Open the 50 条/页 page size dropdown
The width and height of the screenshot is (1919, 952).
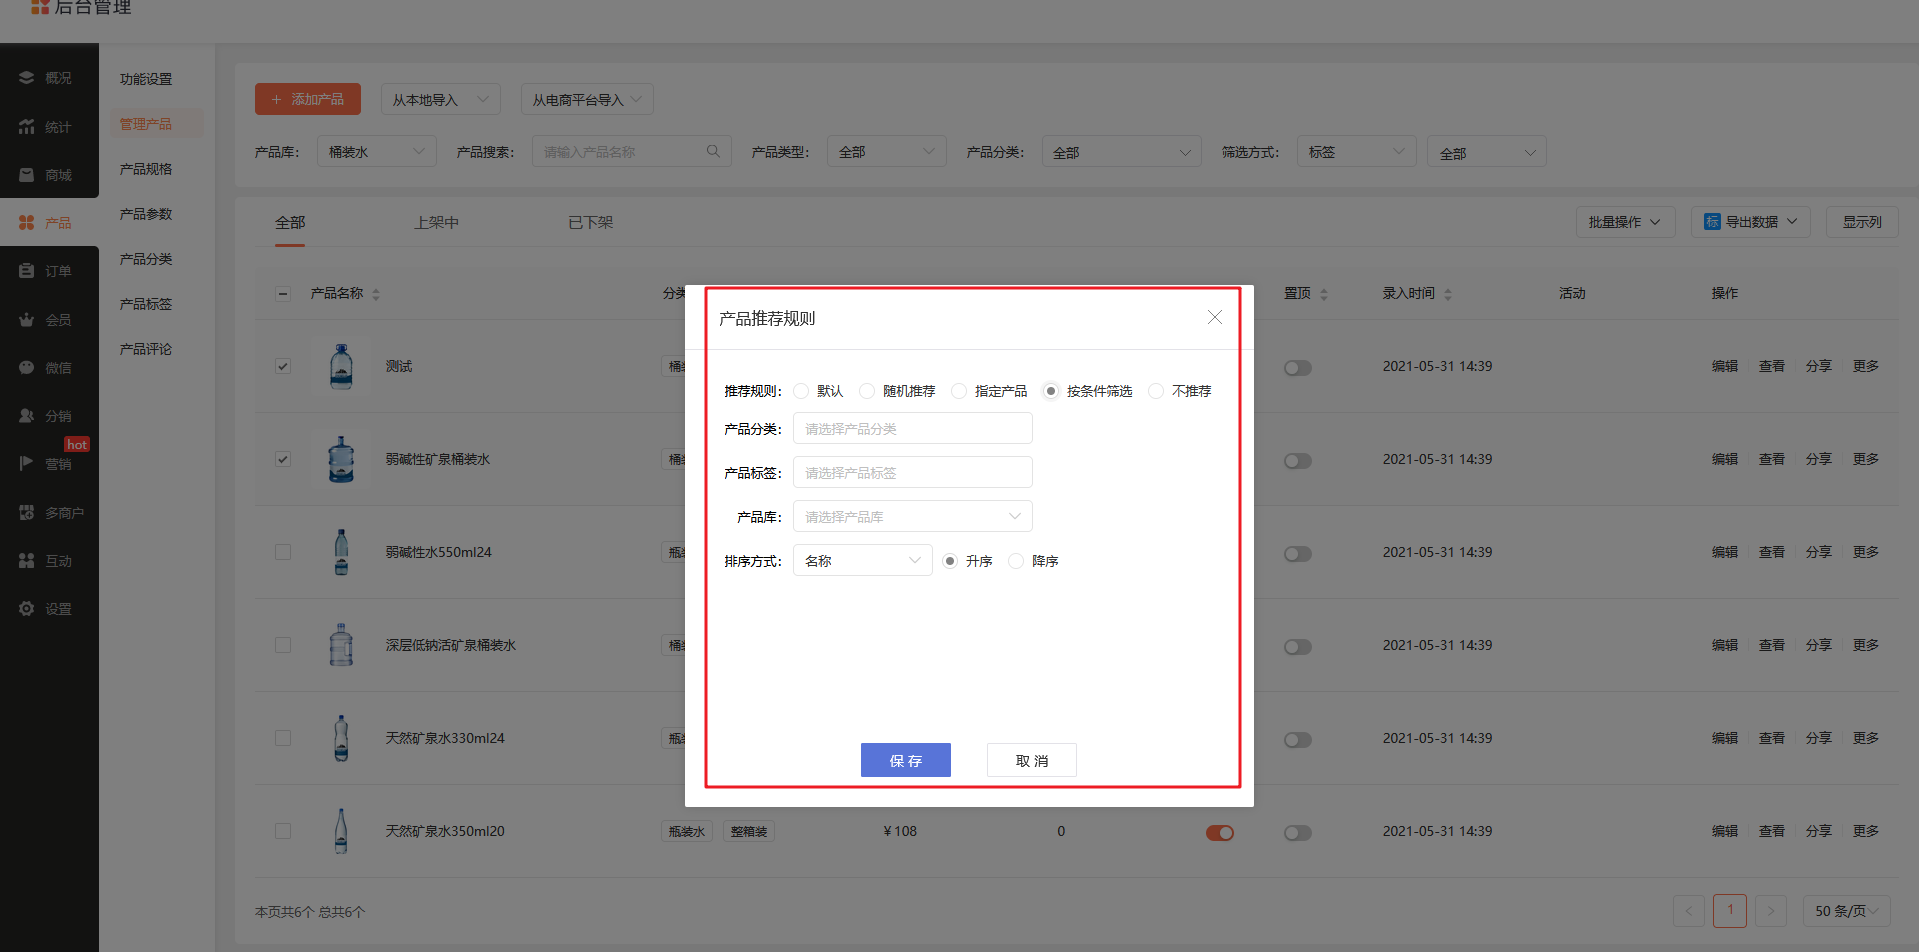point(1846,911)
